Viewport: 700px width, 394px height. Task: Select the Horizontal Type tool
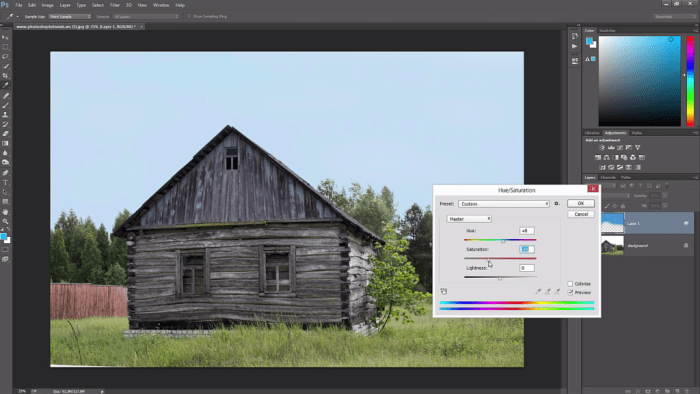coord(5,182)
